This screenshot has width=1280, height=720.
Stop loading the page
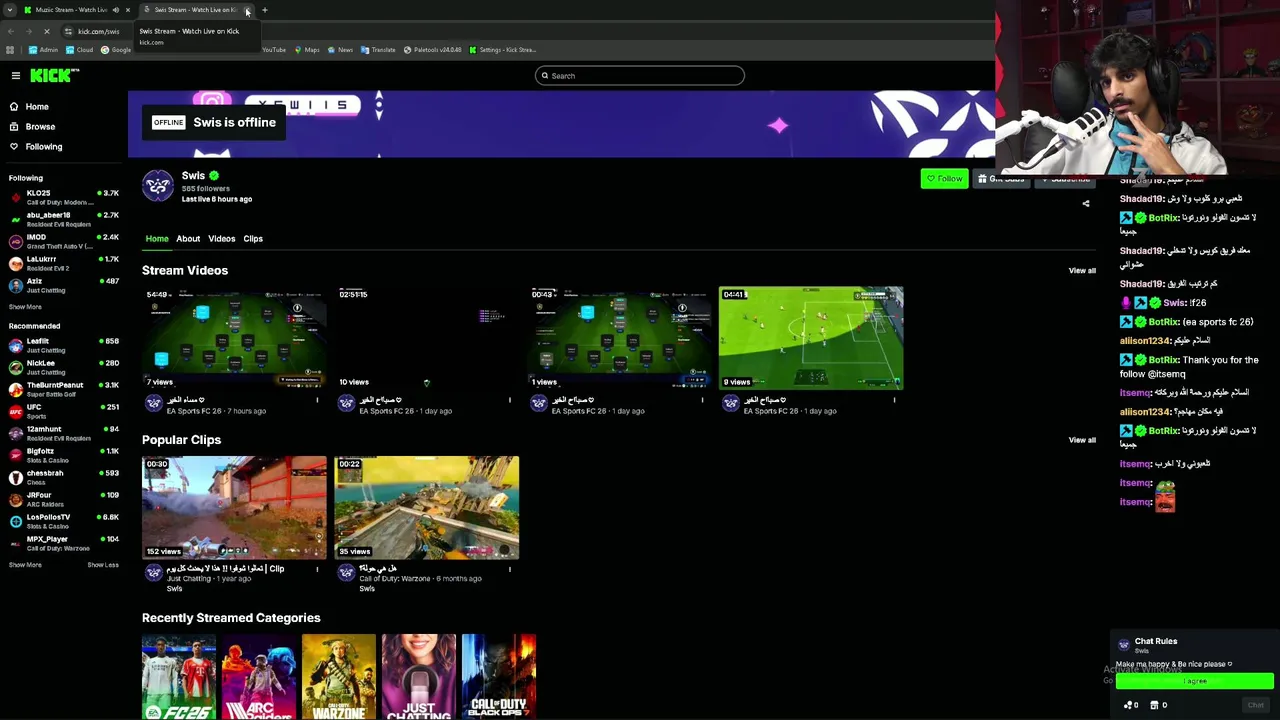coord(46,31)
